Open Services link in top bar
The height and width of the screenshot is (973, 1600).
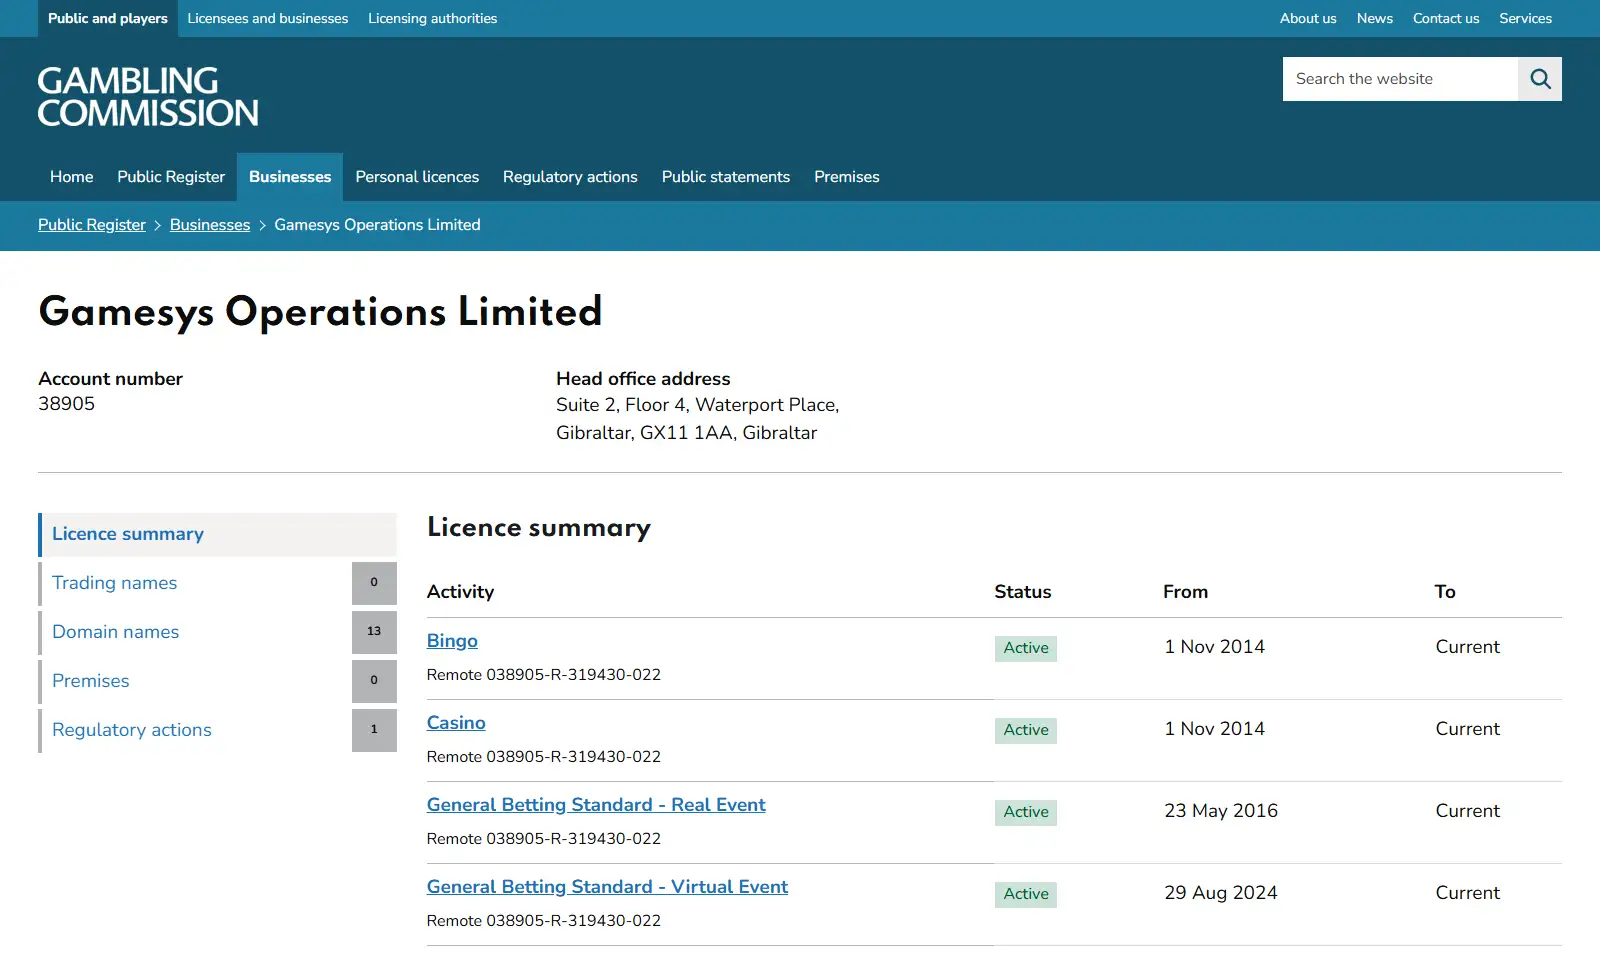tap(1525, 18)
